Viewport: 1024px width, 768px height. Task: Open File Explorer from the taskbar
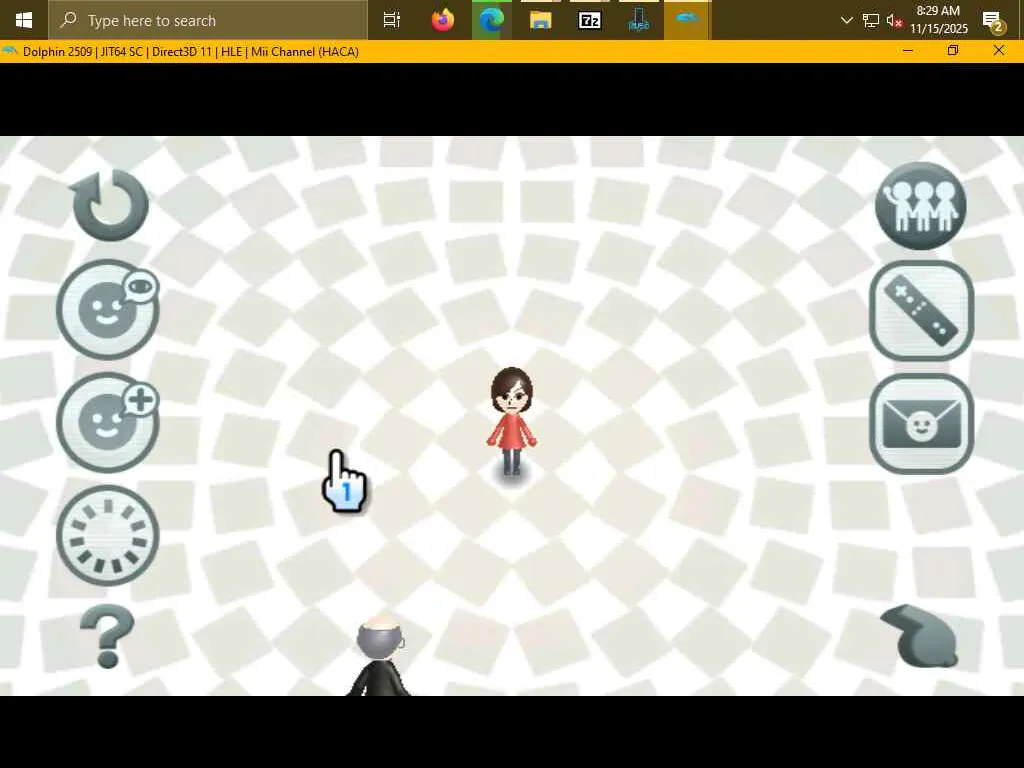(x=541, y=20)
